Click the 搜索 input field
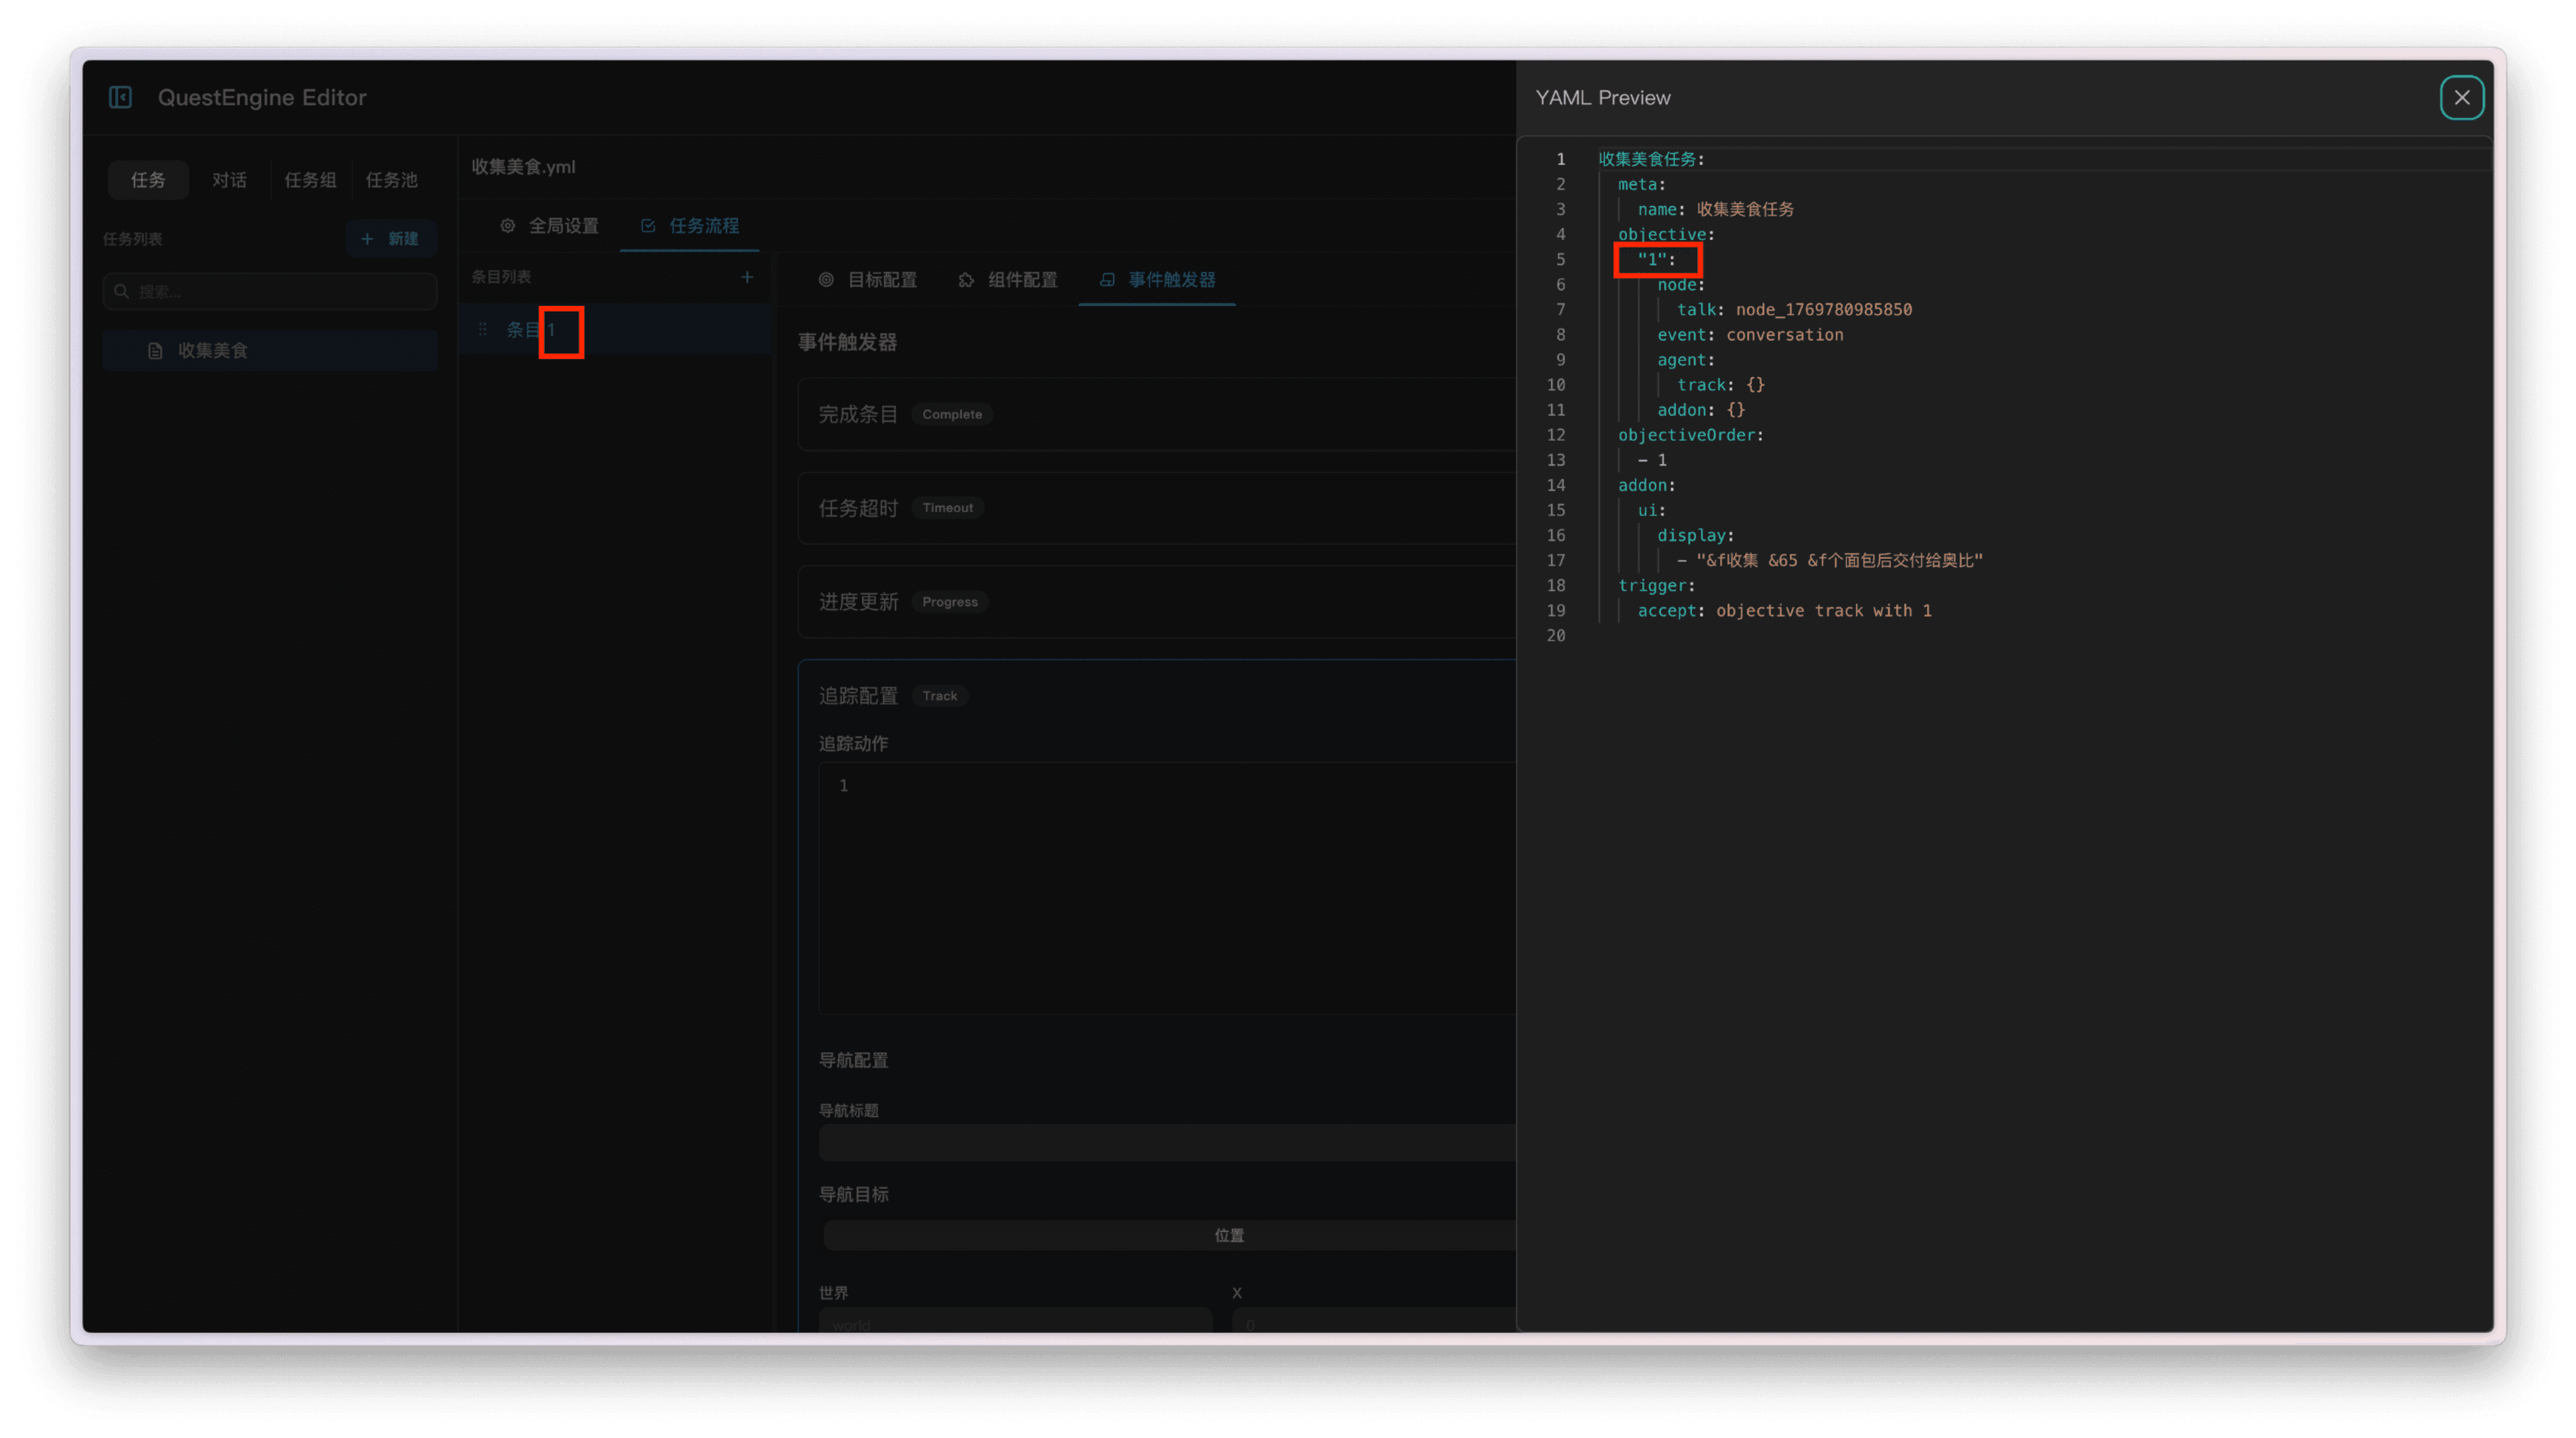The image size is (2576, 1438). (x=280, y=291)
